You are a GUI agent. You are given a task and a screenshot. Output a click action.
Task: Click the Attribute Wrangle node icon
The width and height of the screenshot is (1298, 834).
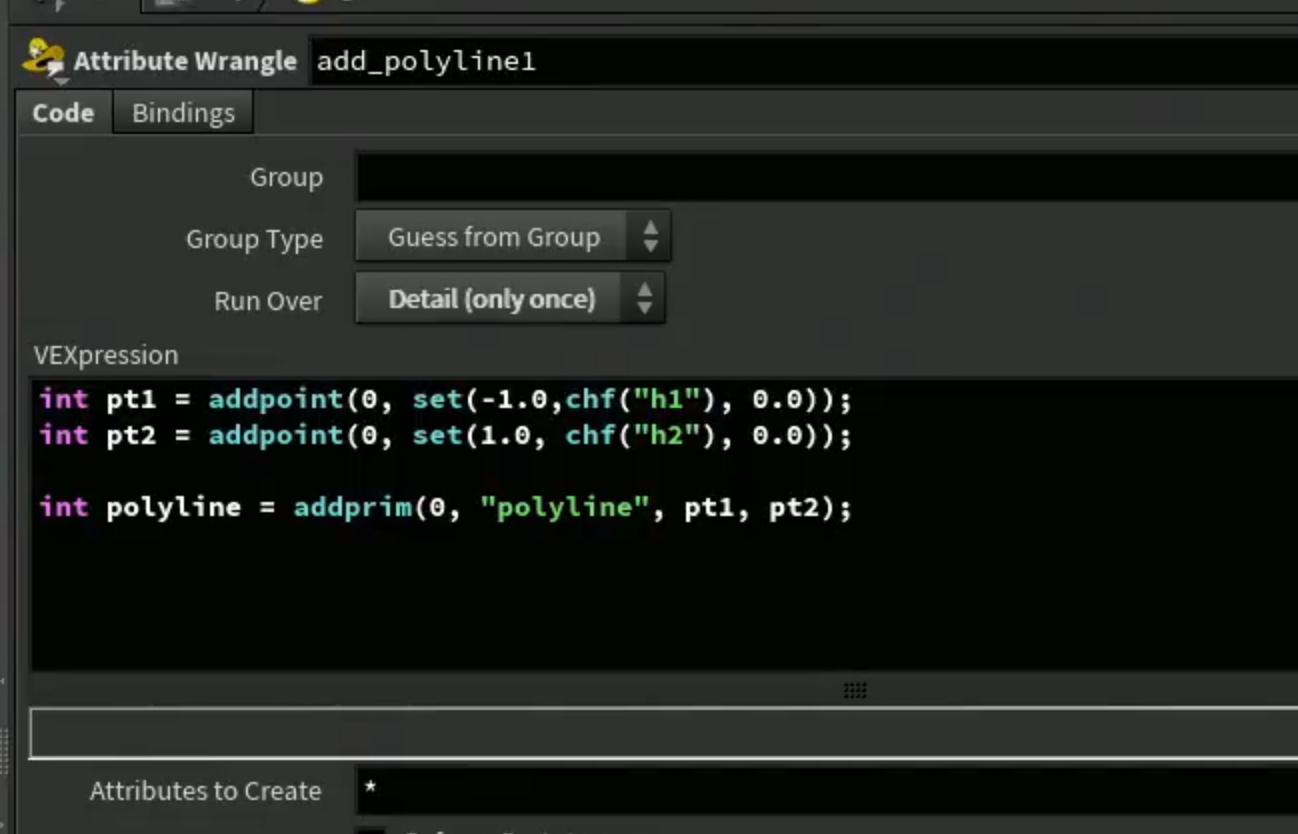coord(42,56)
